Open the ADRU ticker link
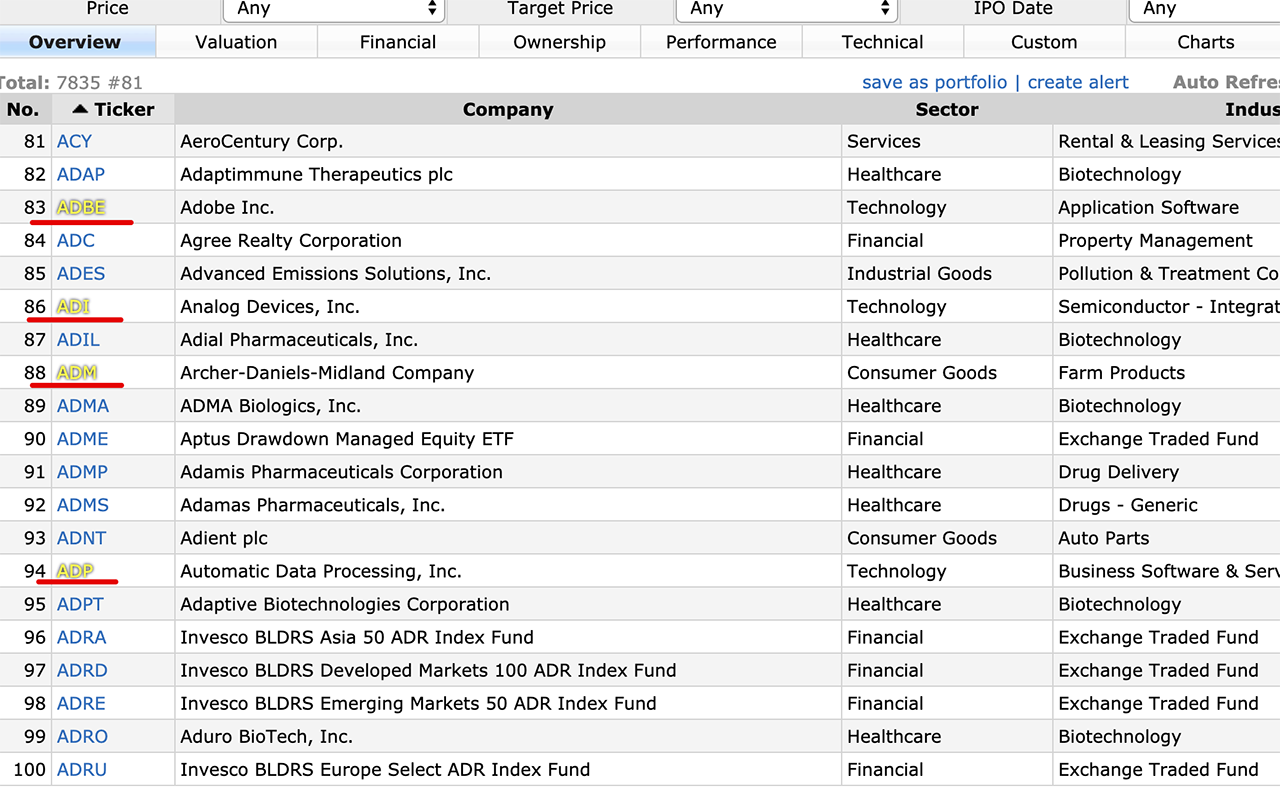 [82, 769]
